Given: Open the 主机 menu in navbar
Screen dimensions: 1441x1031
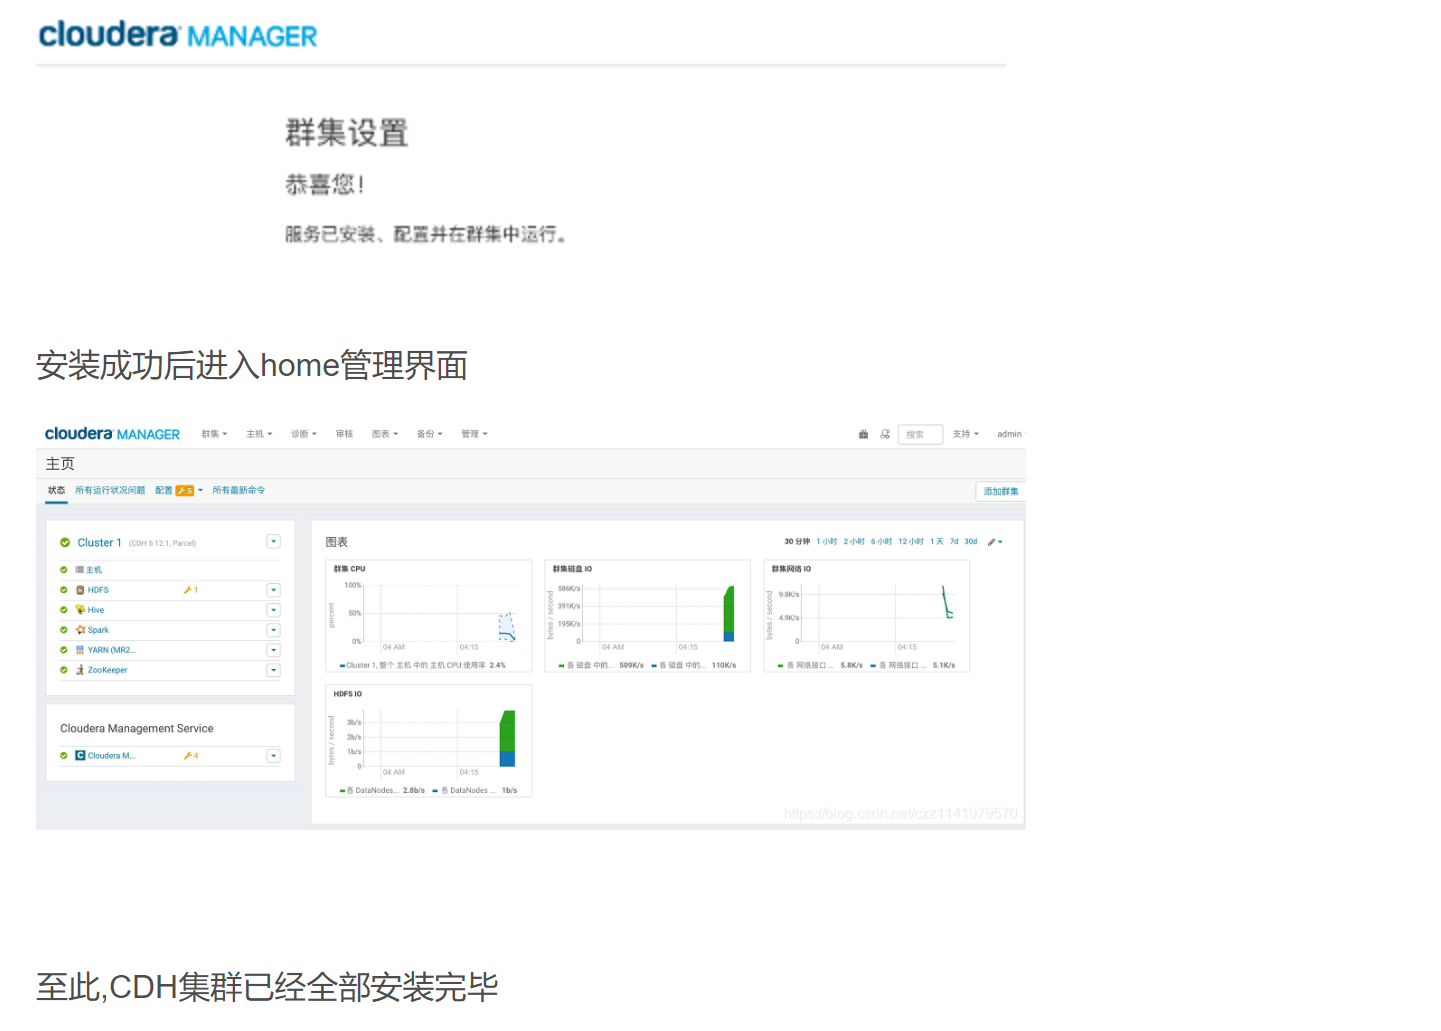Looking at the screenshot, I should point(259,434).
